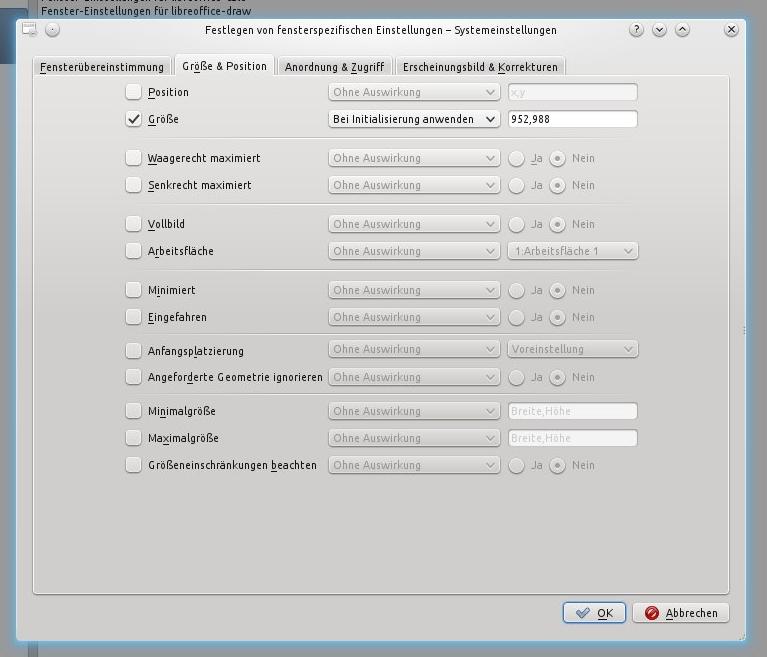Click the help question mark titlebar icon
The image size is (767, 657).
click(637, 30)
